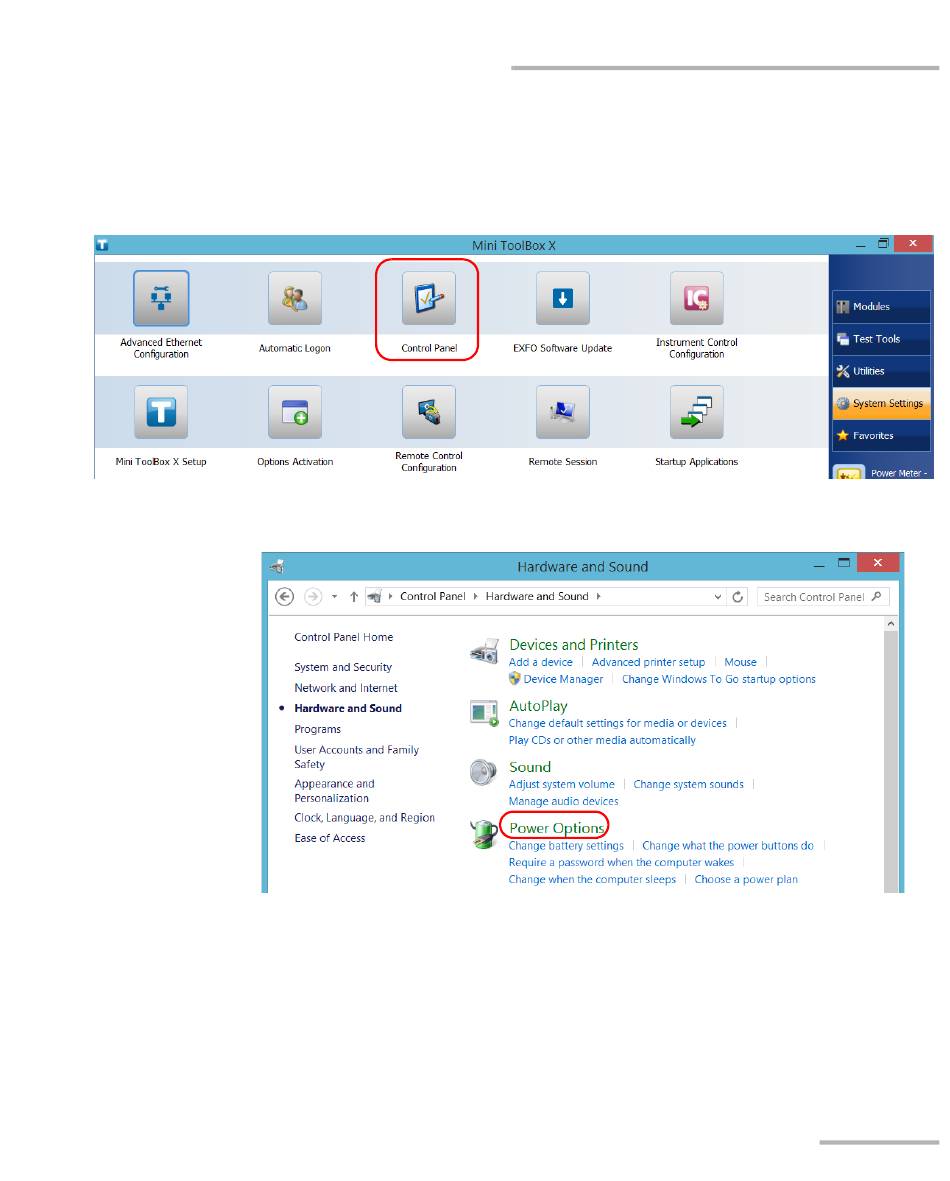
Task: Expand chevron after Hardware and Sound breadcrumb
Action: (598, 597)
